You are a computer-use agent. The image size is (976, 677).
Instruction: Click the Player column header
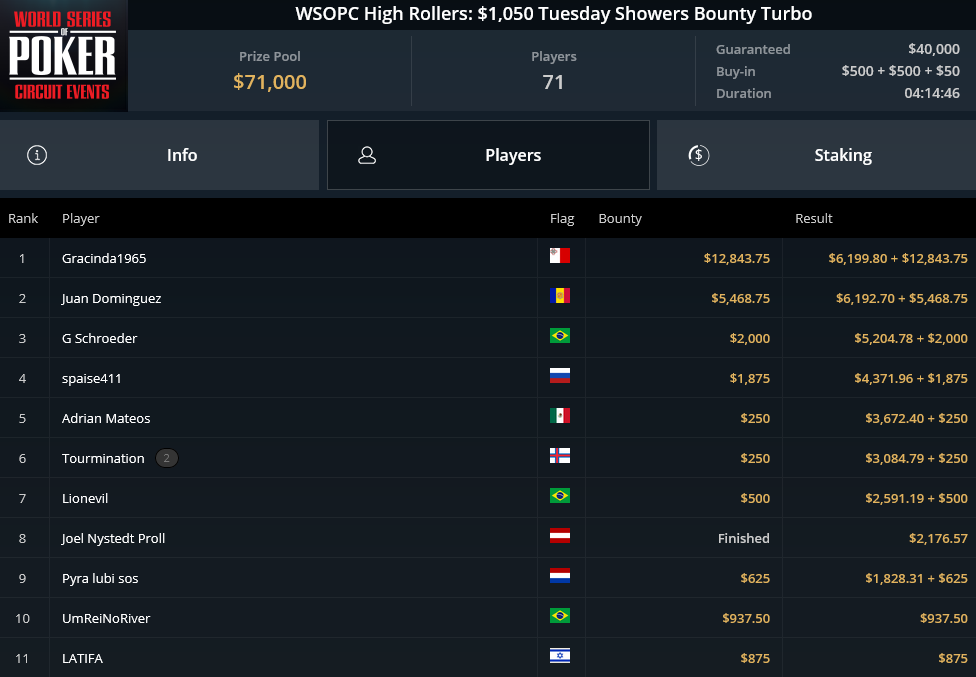pos(80,218)
